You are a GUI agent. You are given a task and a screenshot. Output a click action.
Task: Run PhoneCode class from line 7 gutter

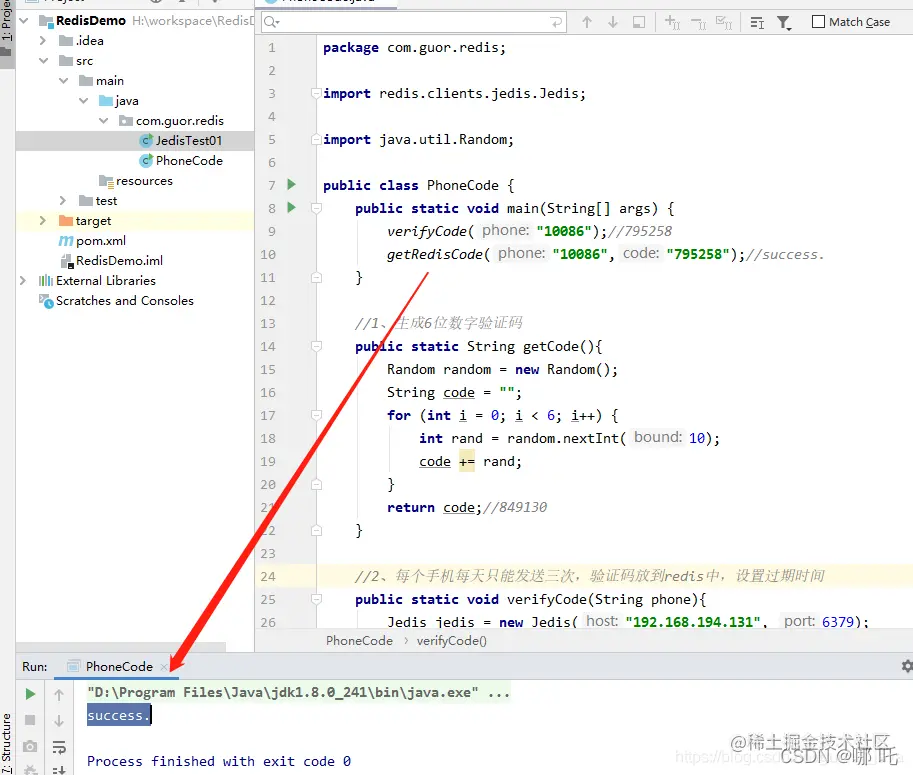coord(292,185)
